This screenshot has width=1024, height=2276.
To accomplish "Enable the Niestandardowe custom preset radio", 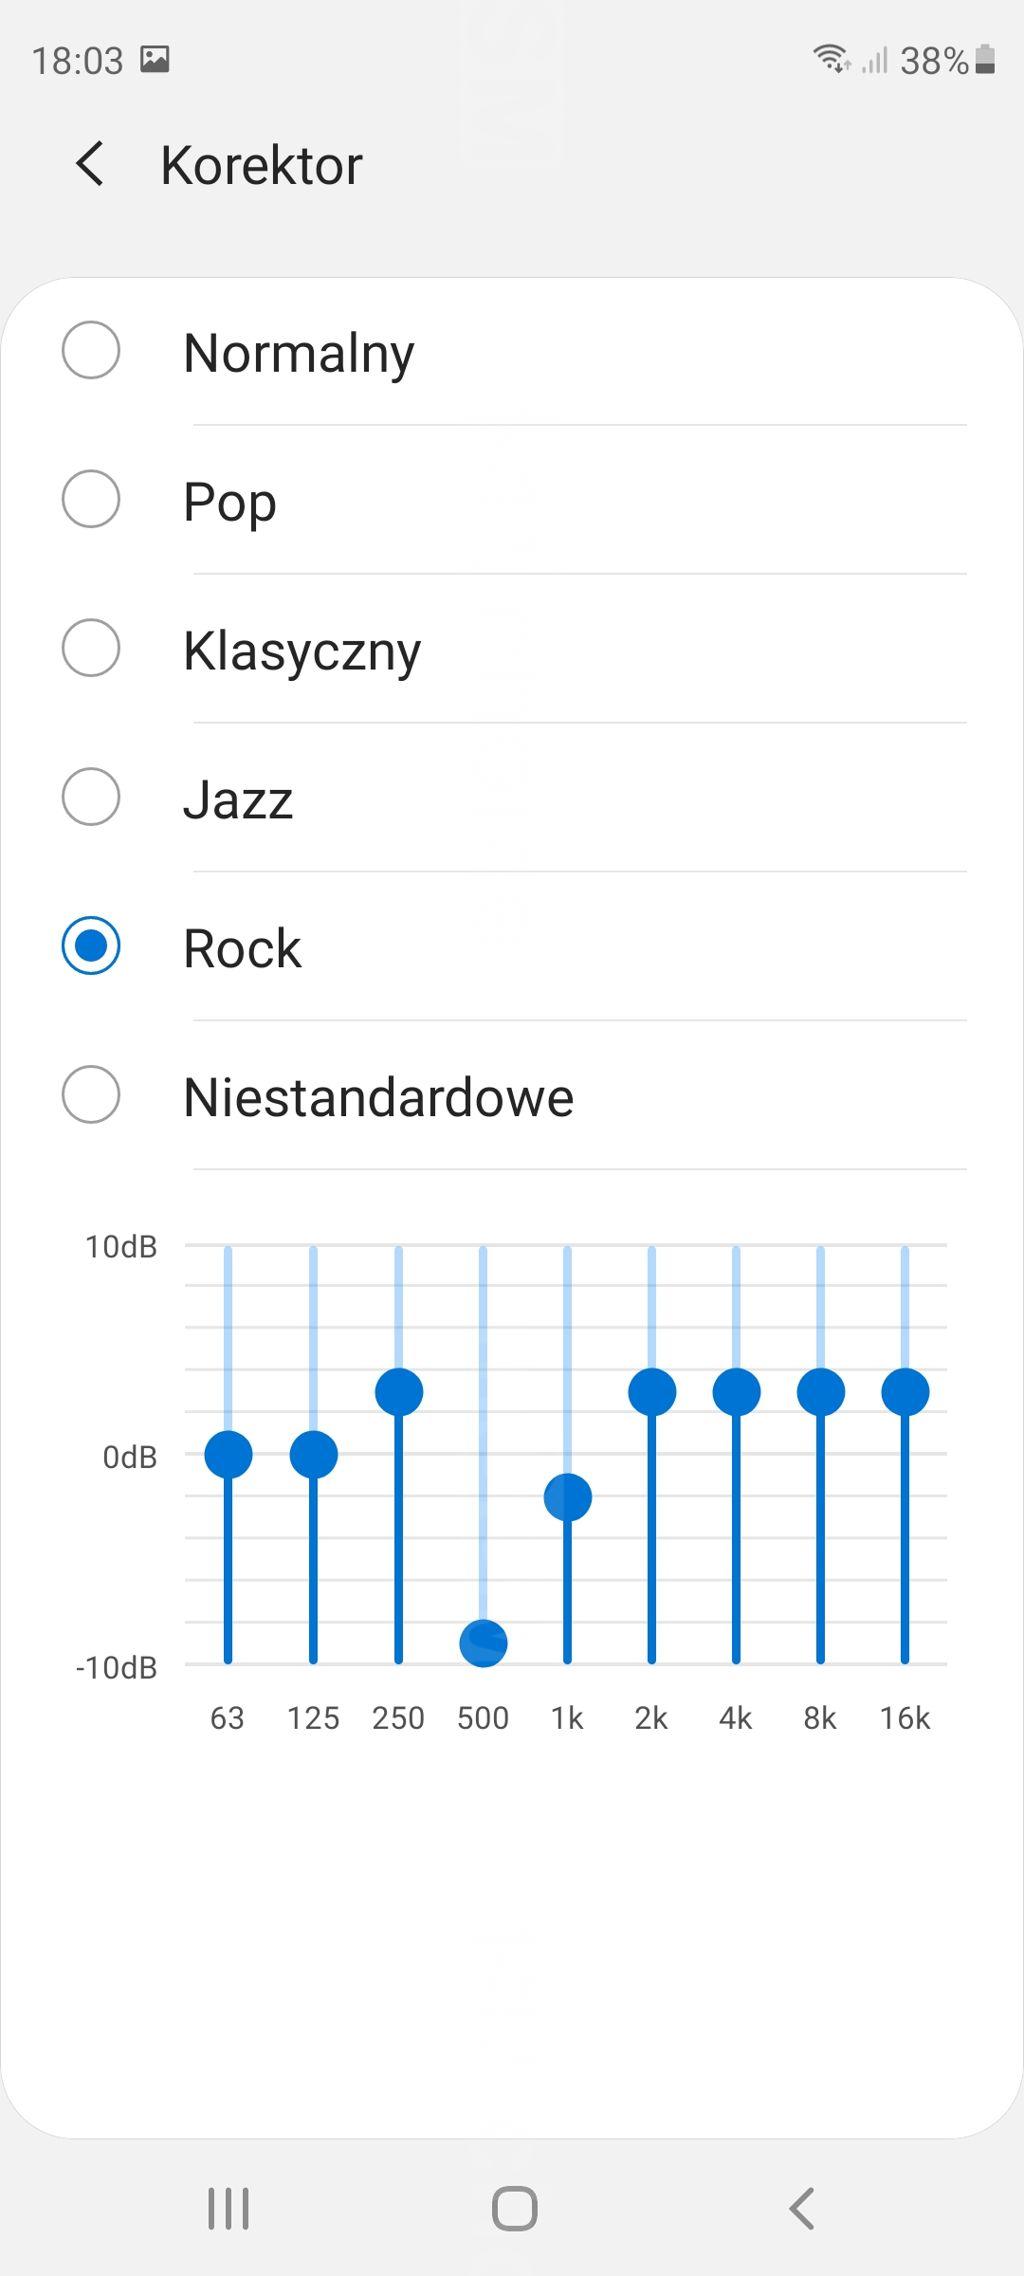I will coord(91,1095).
